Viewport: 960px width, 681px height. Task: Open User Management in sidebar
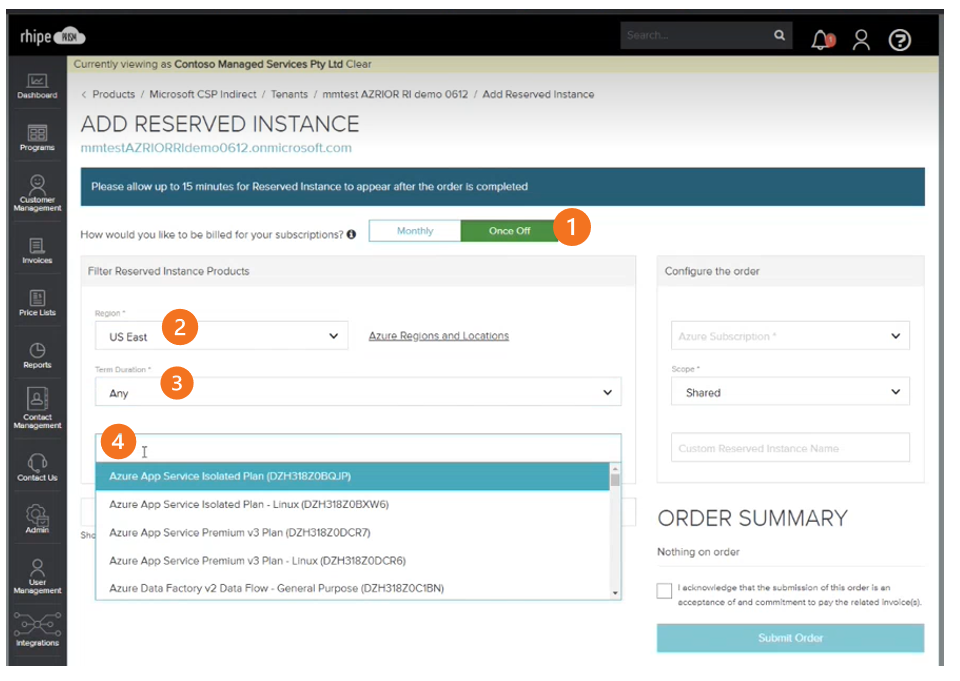coord(37,576)
